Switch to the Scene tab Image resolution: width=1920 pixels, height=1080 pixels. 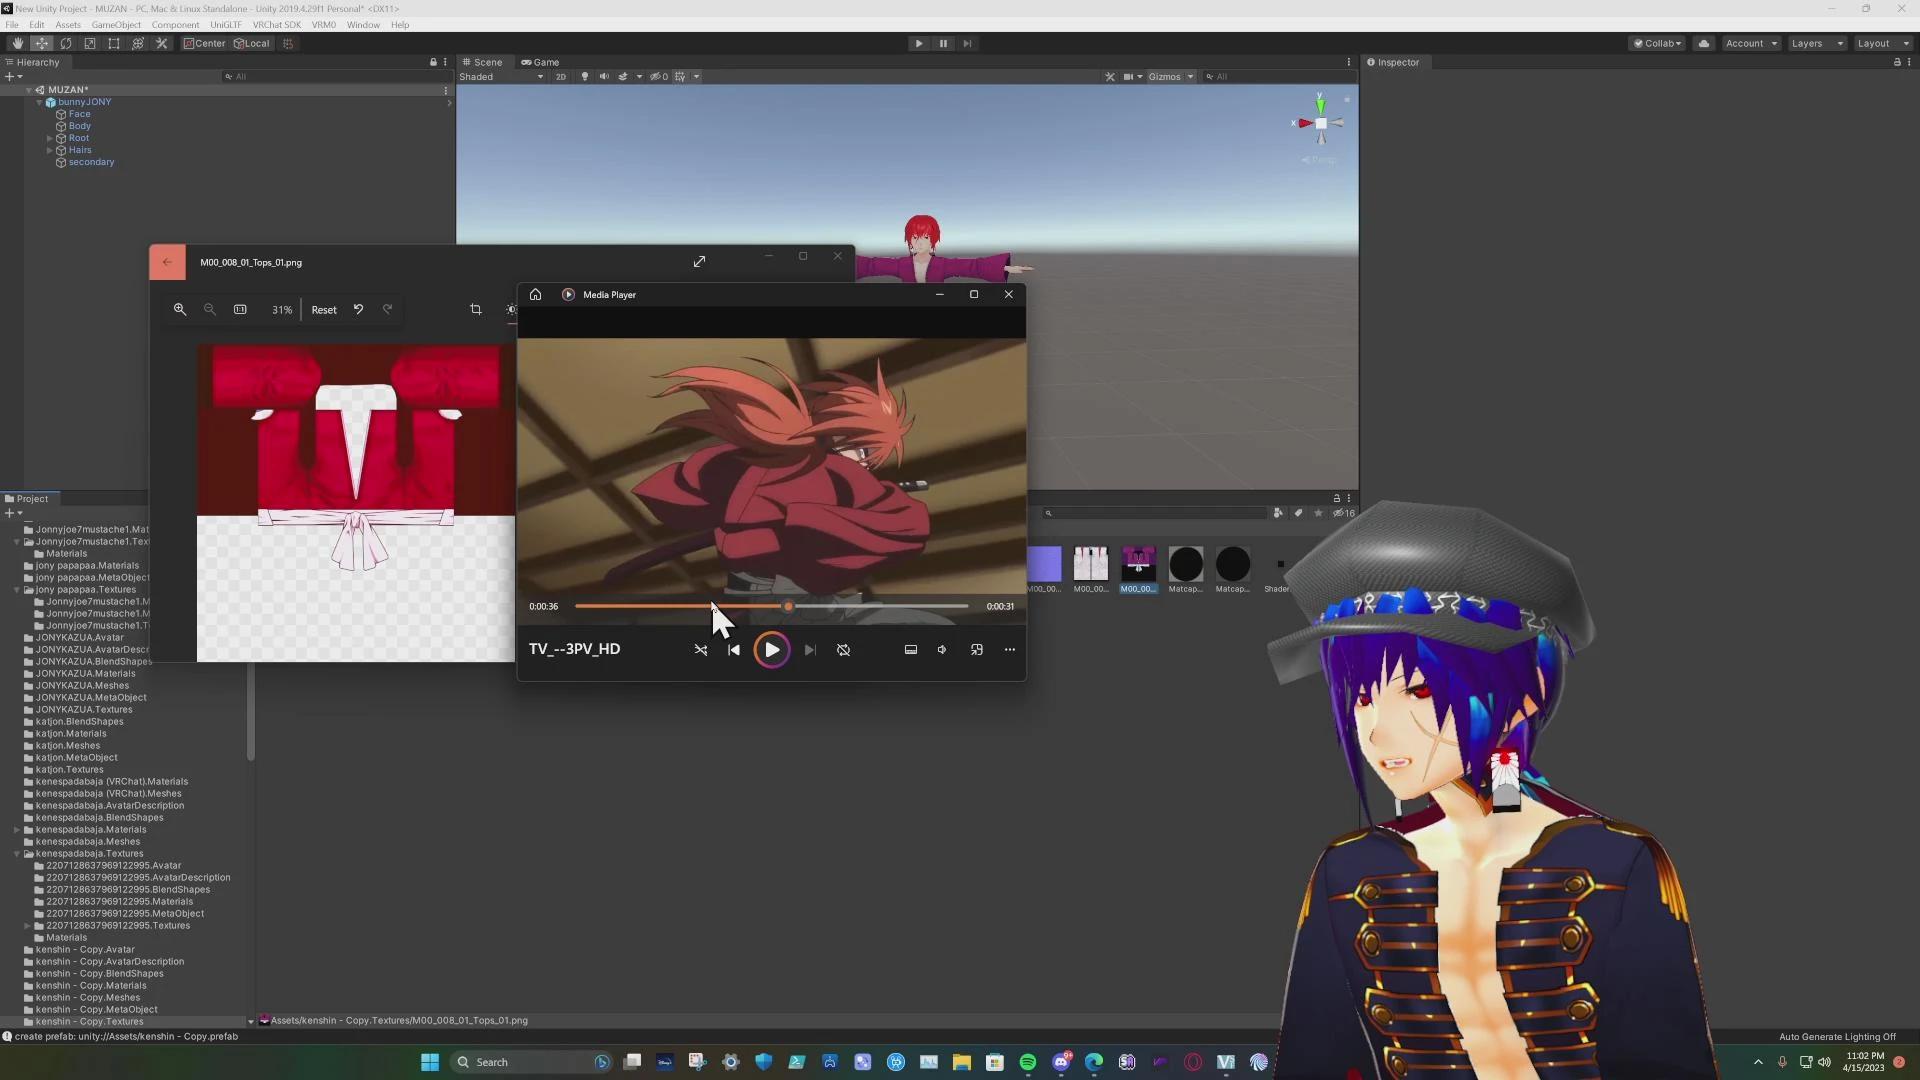pos(482,62)
